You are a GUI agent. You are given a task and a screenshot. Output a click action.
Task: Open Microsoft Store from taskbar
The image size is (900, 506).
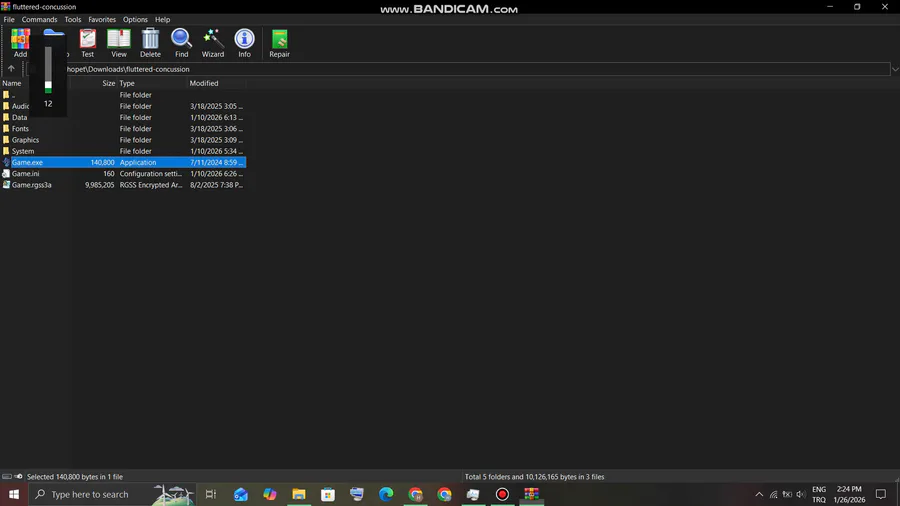pos(328,494)
